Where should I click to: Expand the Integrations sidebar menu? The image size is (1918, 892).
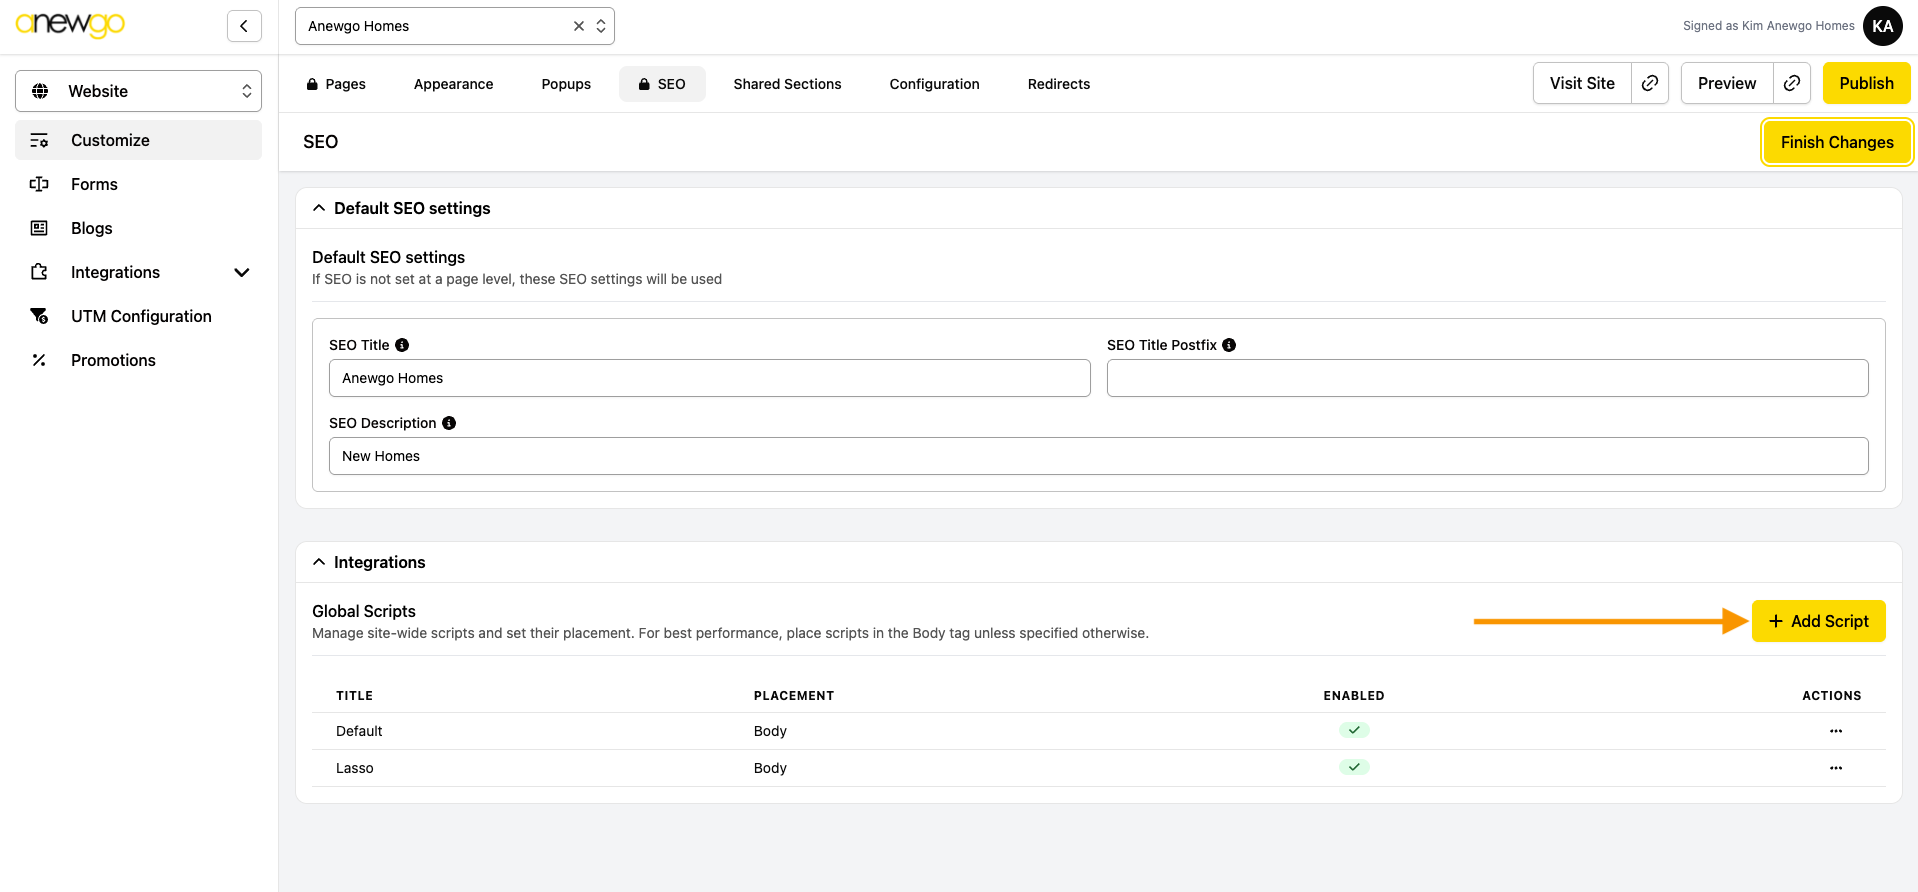click(241, 272)
